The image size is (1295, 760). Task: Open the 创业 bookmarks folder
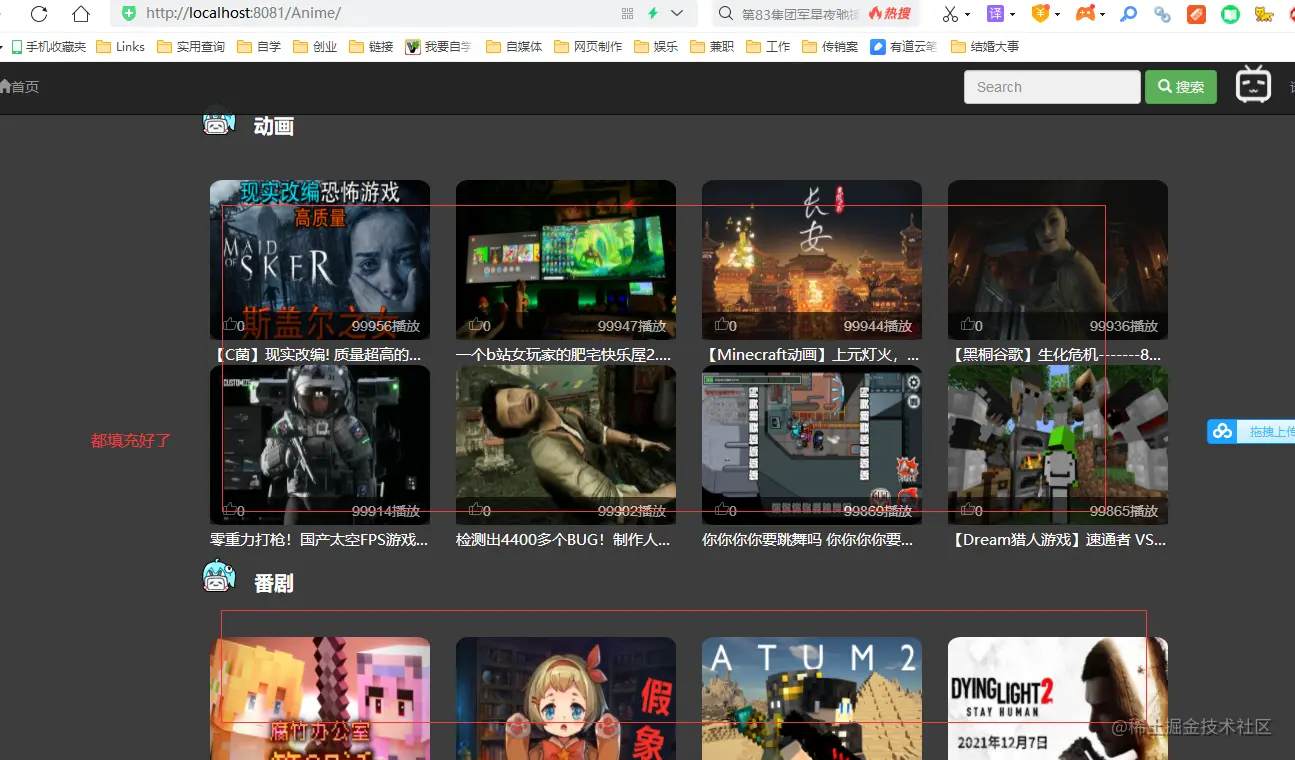coord(315,47)
